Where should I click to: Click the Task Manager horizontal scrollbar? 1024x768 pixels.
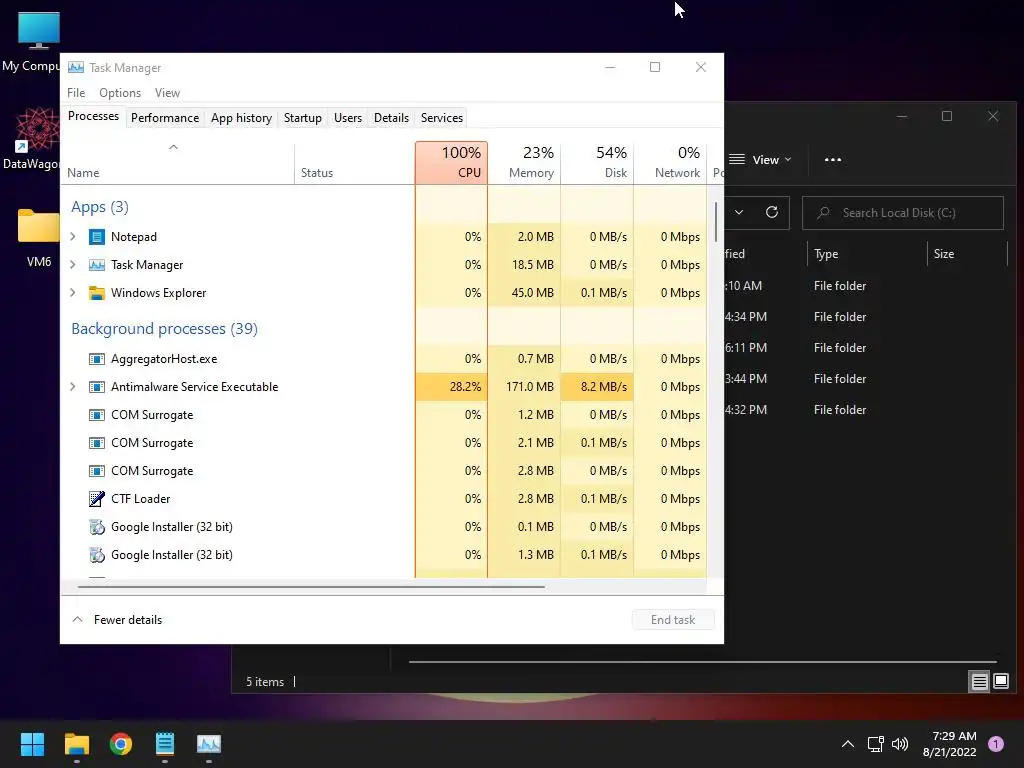(x=311, y=586)
